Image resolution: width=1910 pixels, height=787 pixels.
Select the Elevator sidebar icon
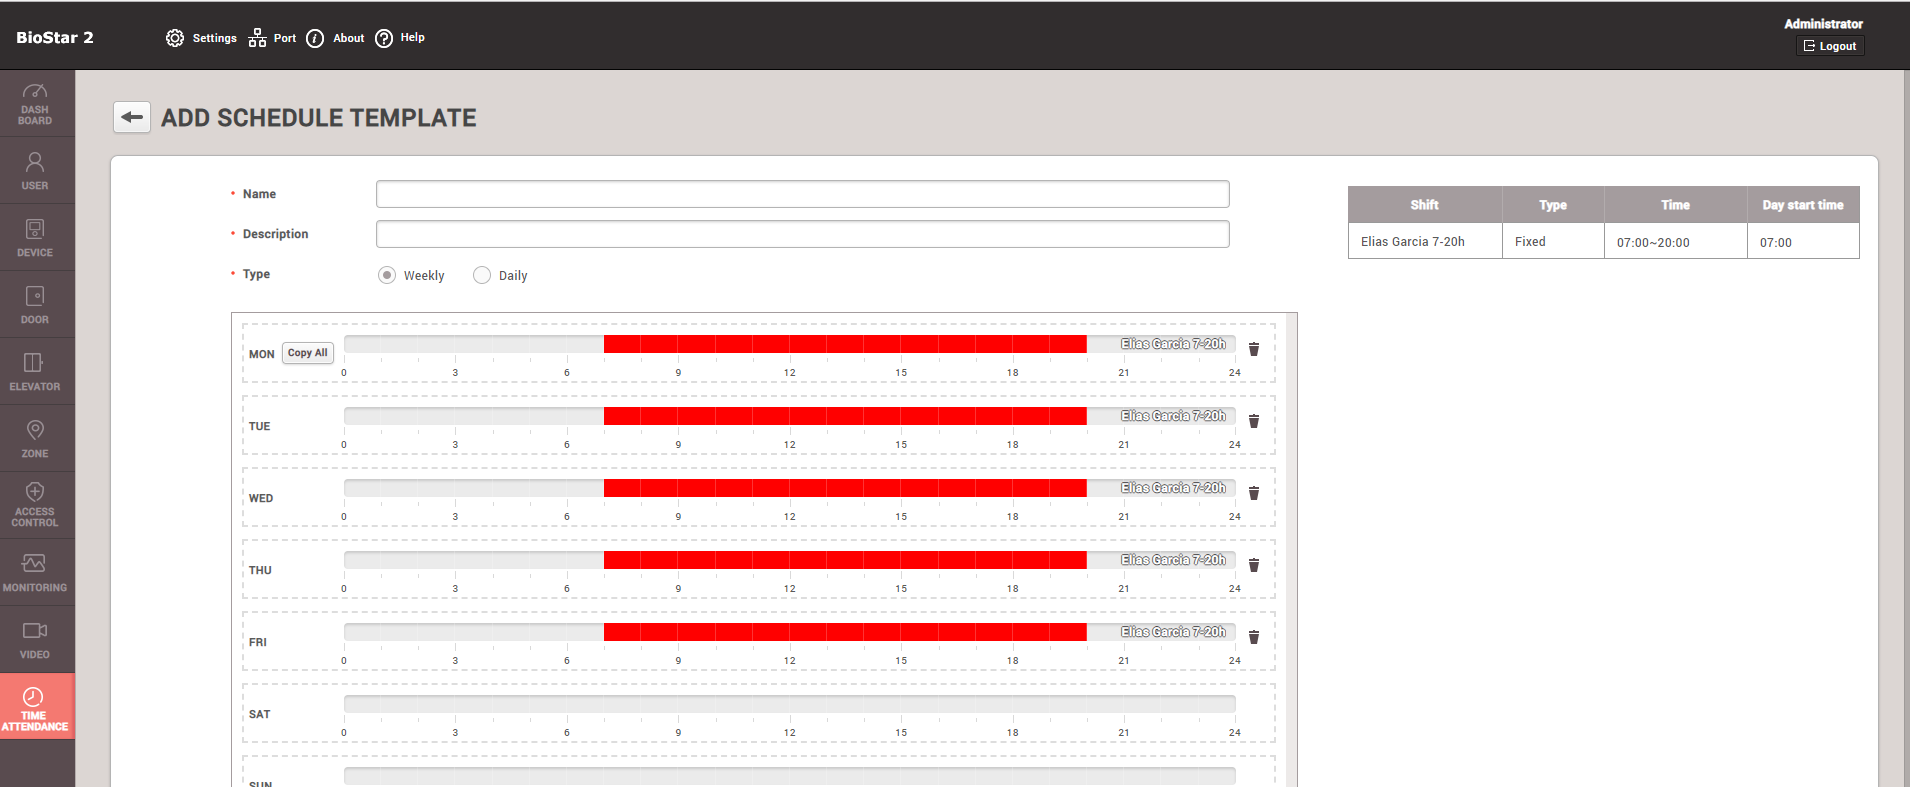click(35, 371)
